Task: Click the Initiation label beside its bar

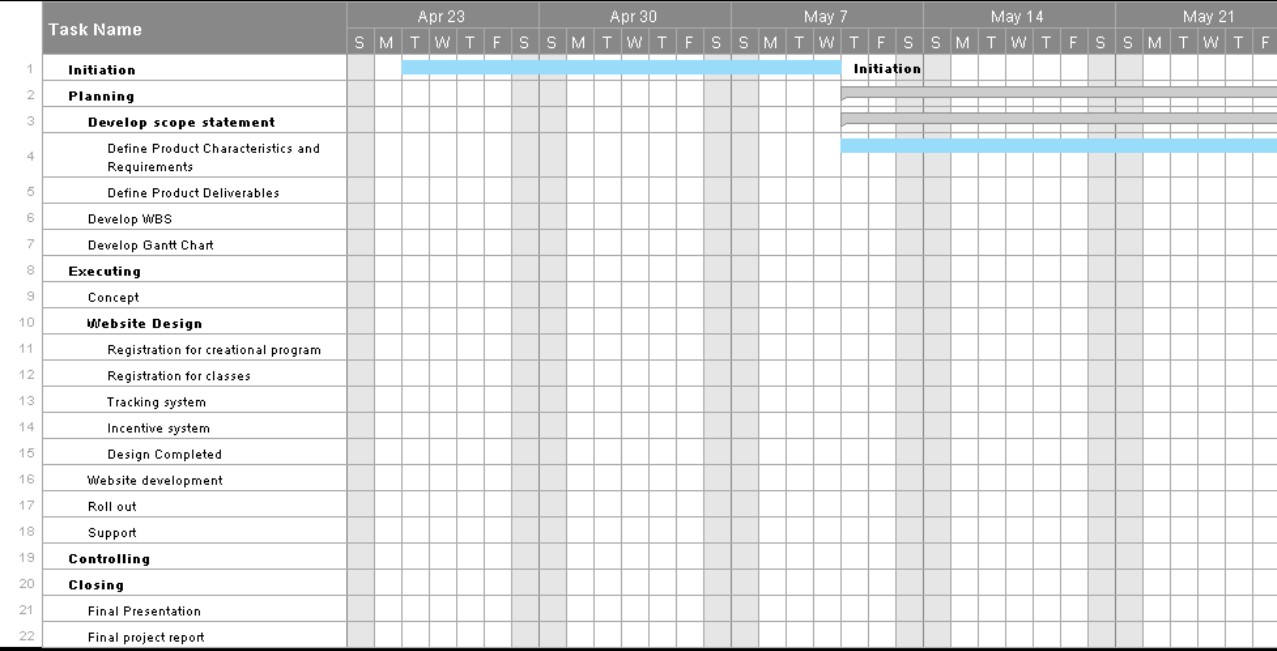Action: pos(887,69)
